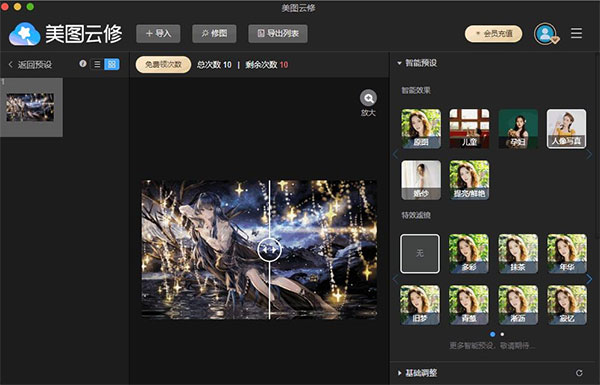
Task: Click the before/after compare handle icon
Action: pyautogui.click(x=269, y=250)
